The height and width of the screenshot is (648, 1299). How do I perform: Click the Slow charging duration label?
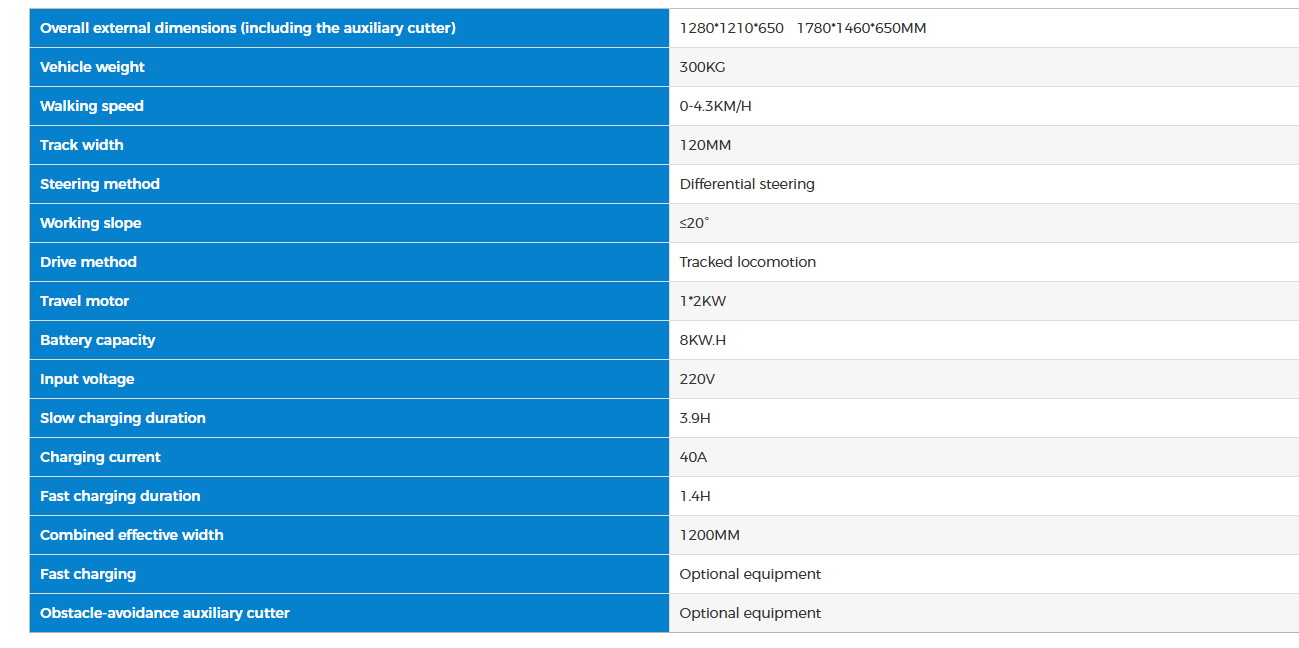coord(123,418)
